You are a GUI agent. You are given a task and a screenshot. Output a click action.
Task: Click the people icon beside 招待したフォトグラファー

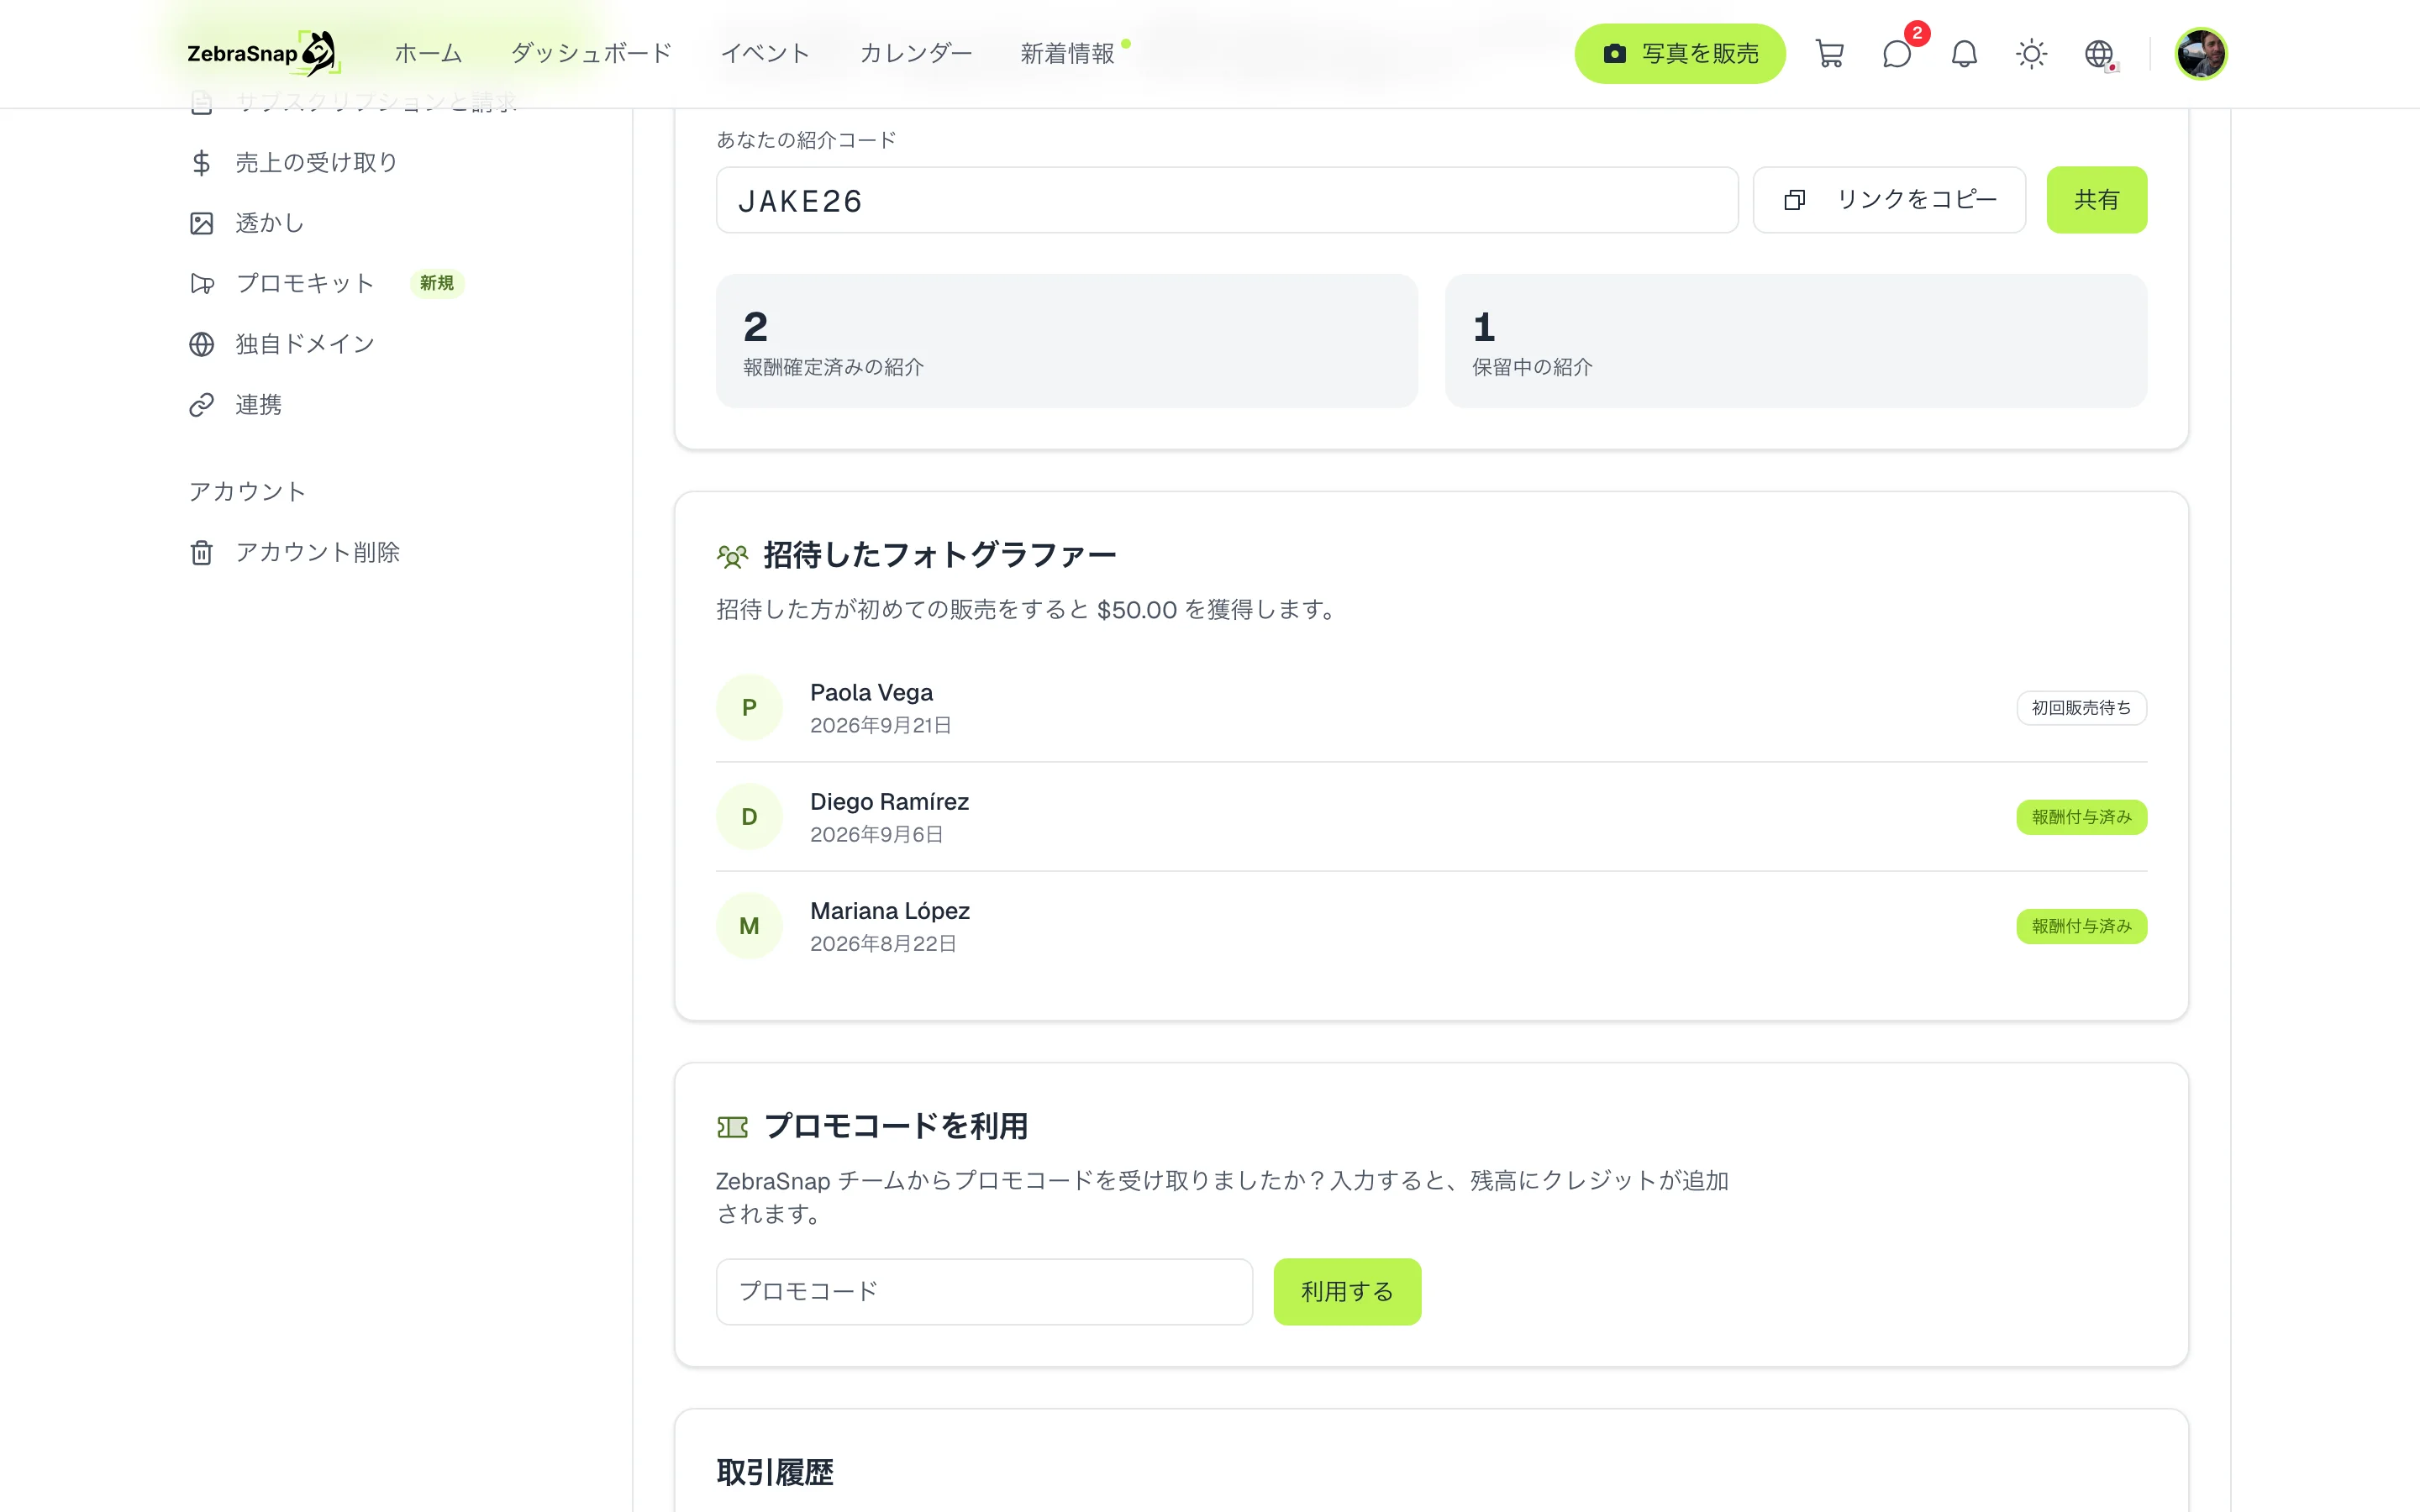[732, 556]
